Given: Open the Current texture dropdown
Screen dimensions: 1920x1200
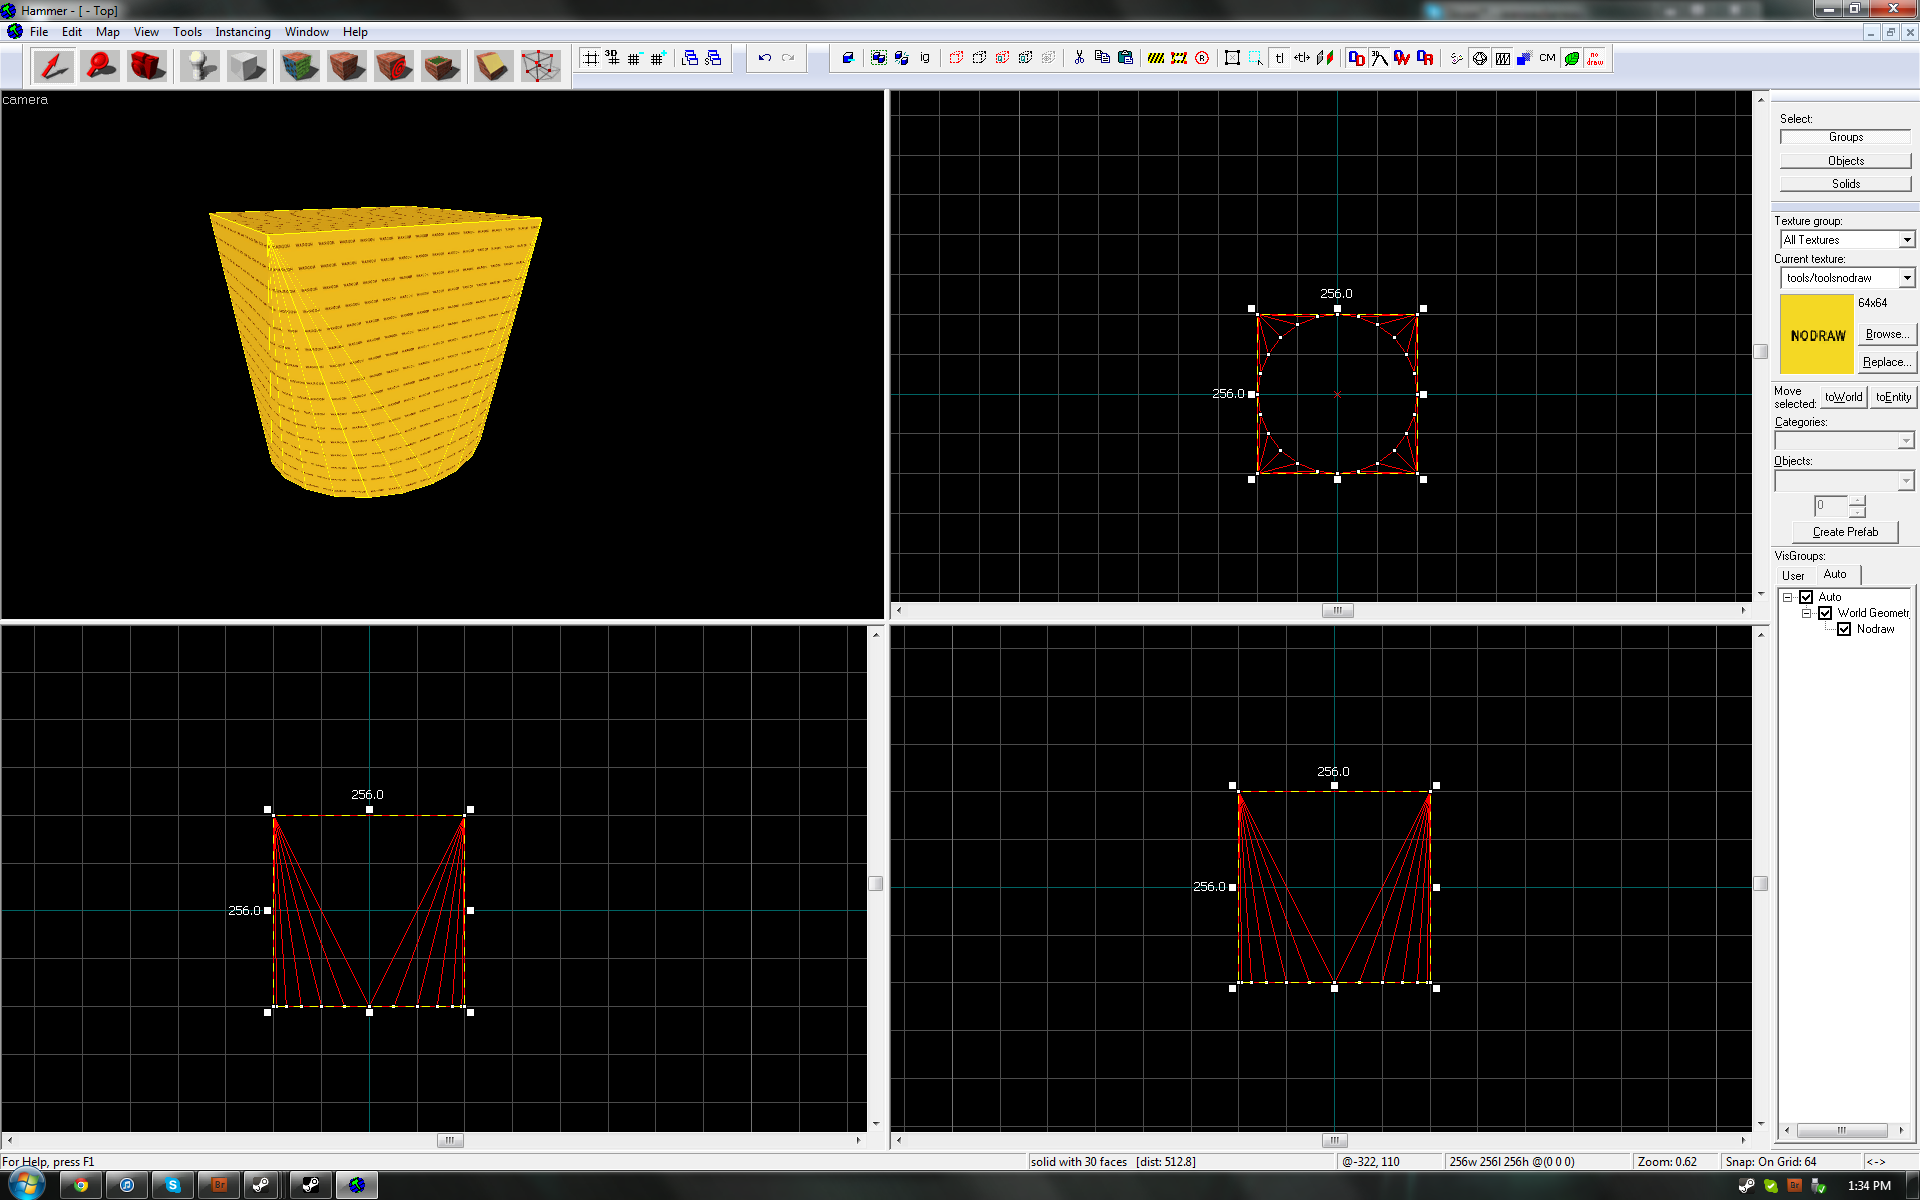Looking at the screenshot, I should 1906,278.
